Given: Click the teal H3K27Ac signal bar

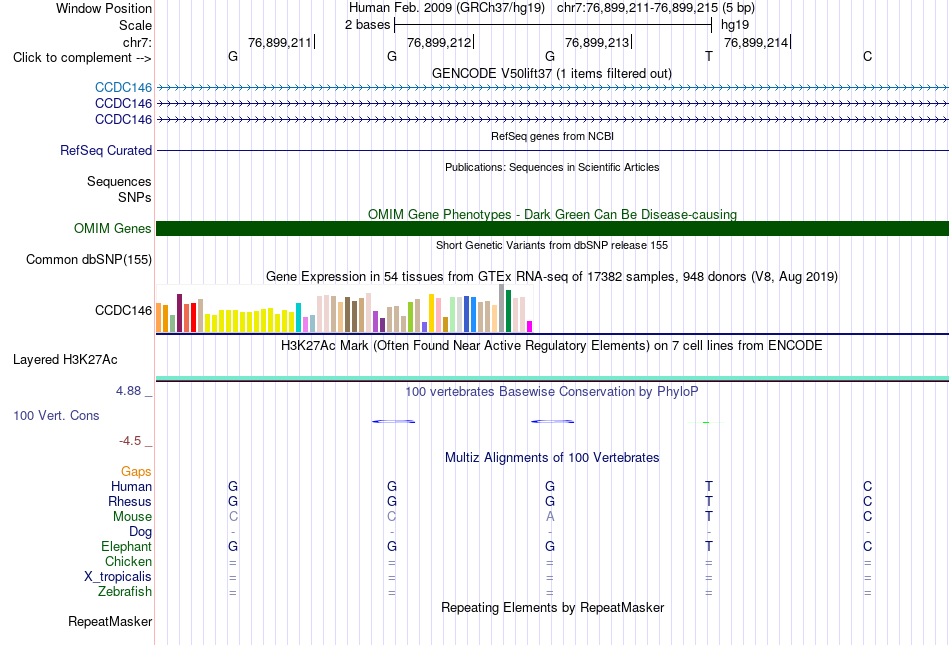Looking at the screenshot, I should point(553,379).
